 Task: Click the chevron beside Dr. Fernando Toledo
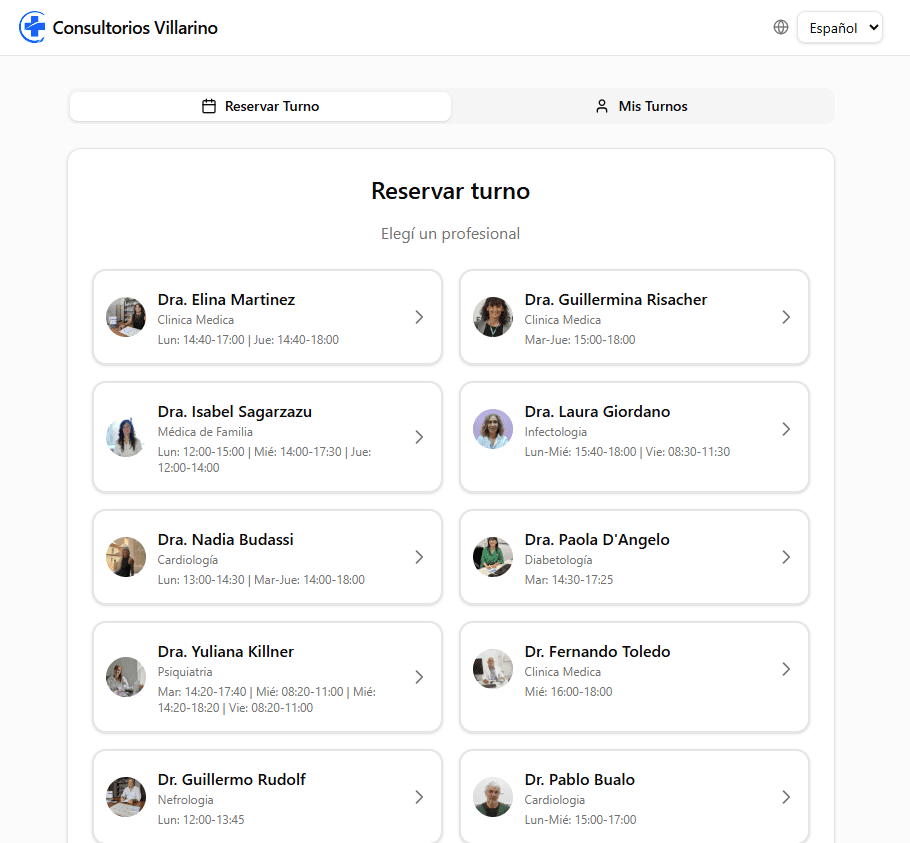(x=786, y=669)
